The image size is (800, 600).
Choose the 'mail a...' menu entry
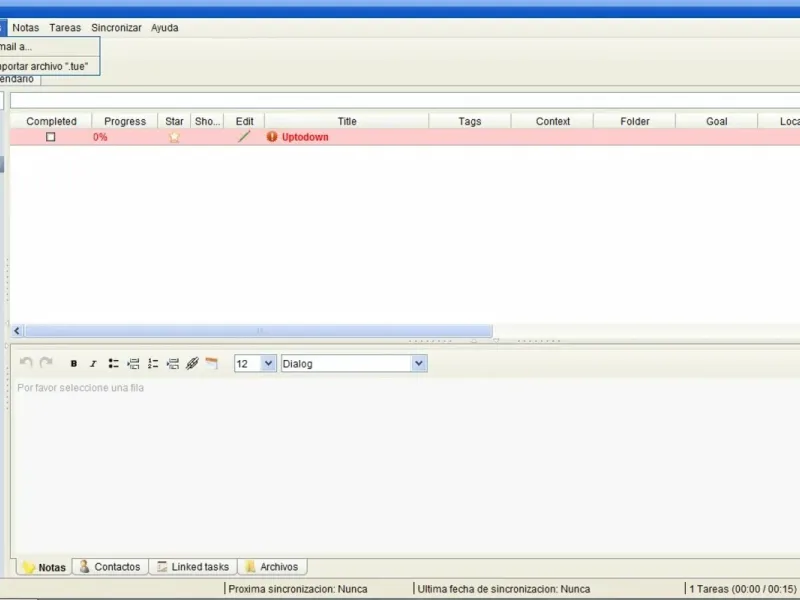pyautogui.click(x=49, y=47)
